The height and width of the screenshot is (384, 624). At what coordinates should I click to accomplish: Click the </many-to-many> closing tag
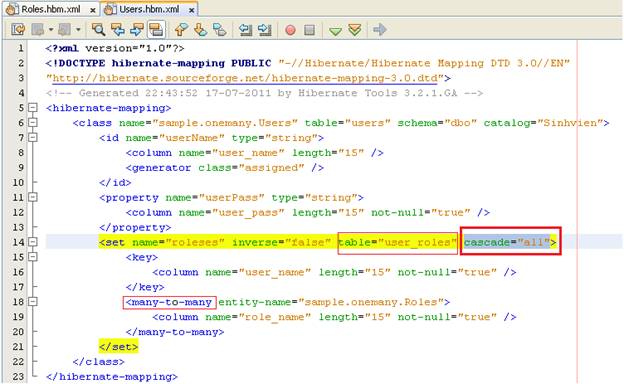[175, 332]
